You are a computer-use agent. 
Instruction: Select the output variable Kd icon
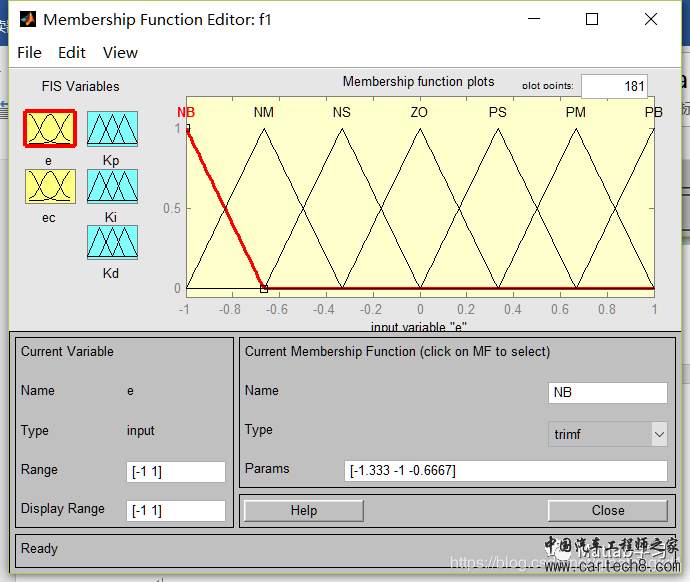(x=112, y=242)
